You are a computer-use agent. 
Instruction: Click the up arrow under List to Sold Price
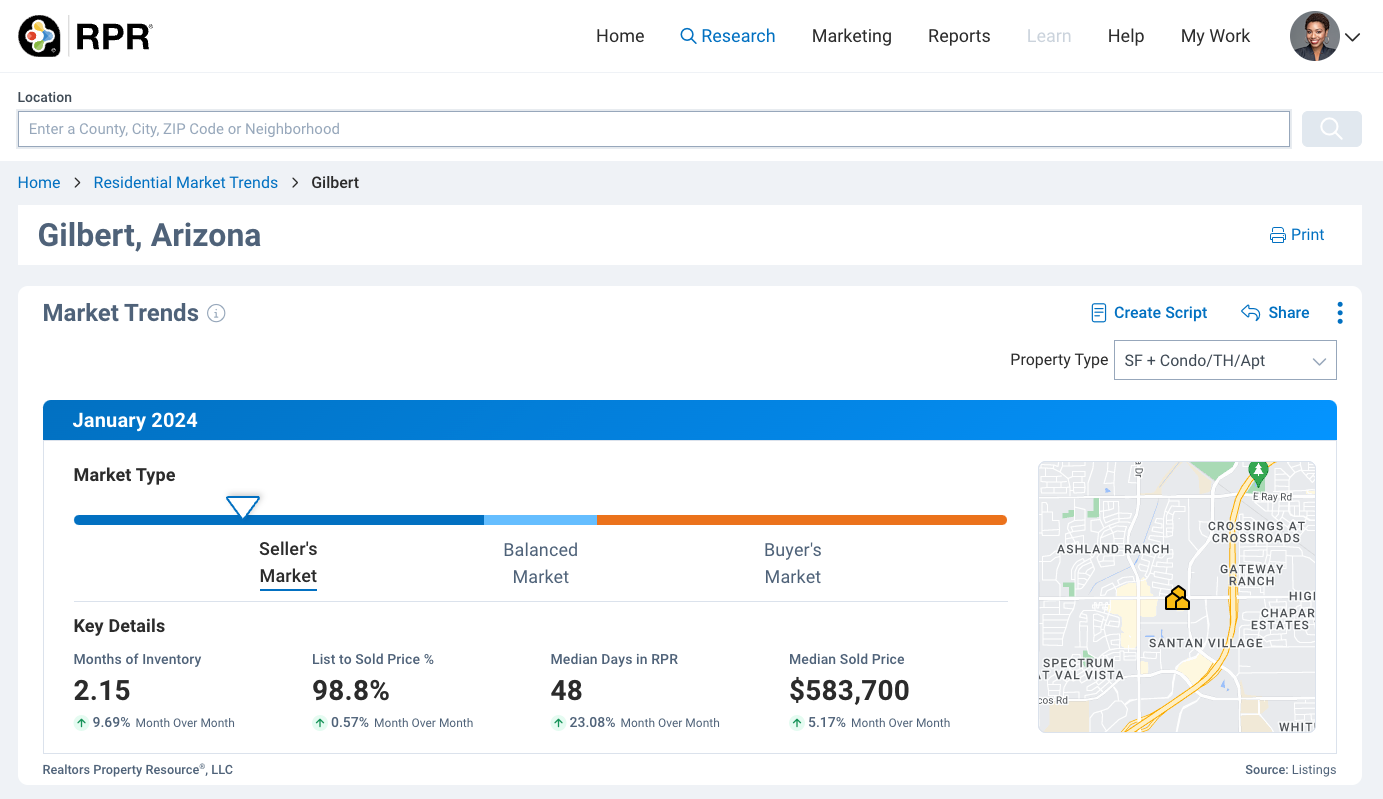coord(319,723)
